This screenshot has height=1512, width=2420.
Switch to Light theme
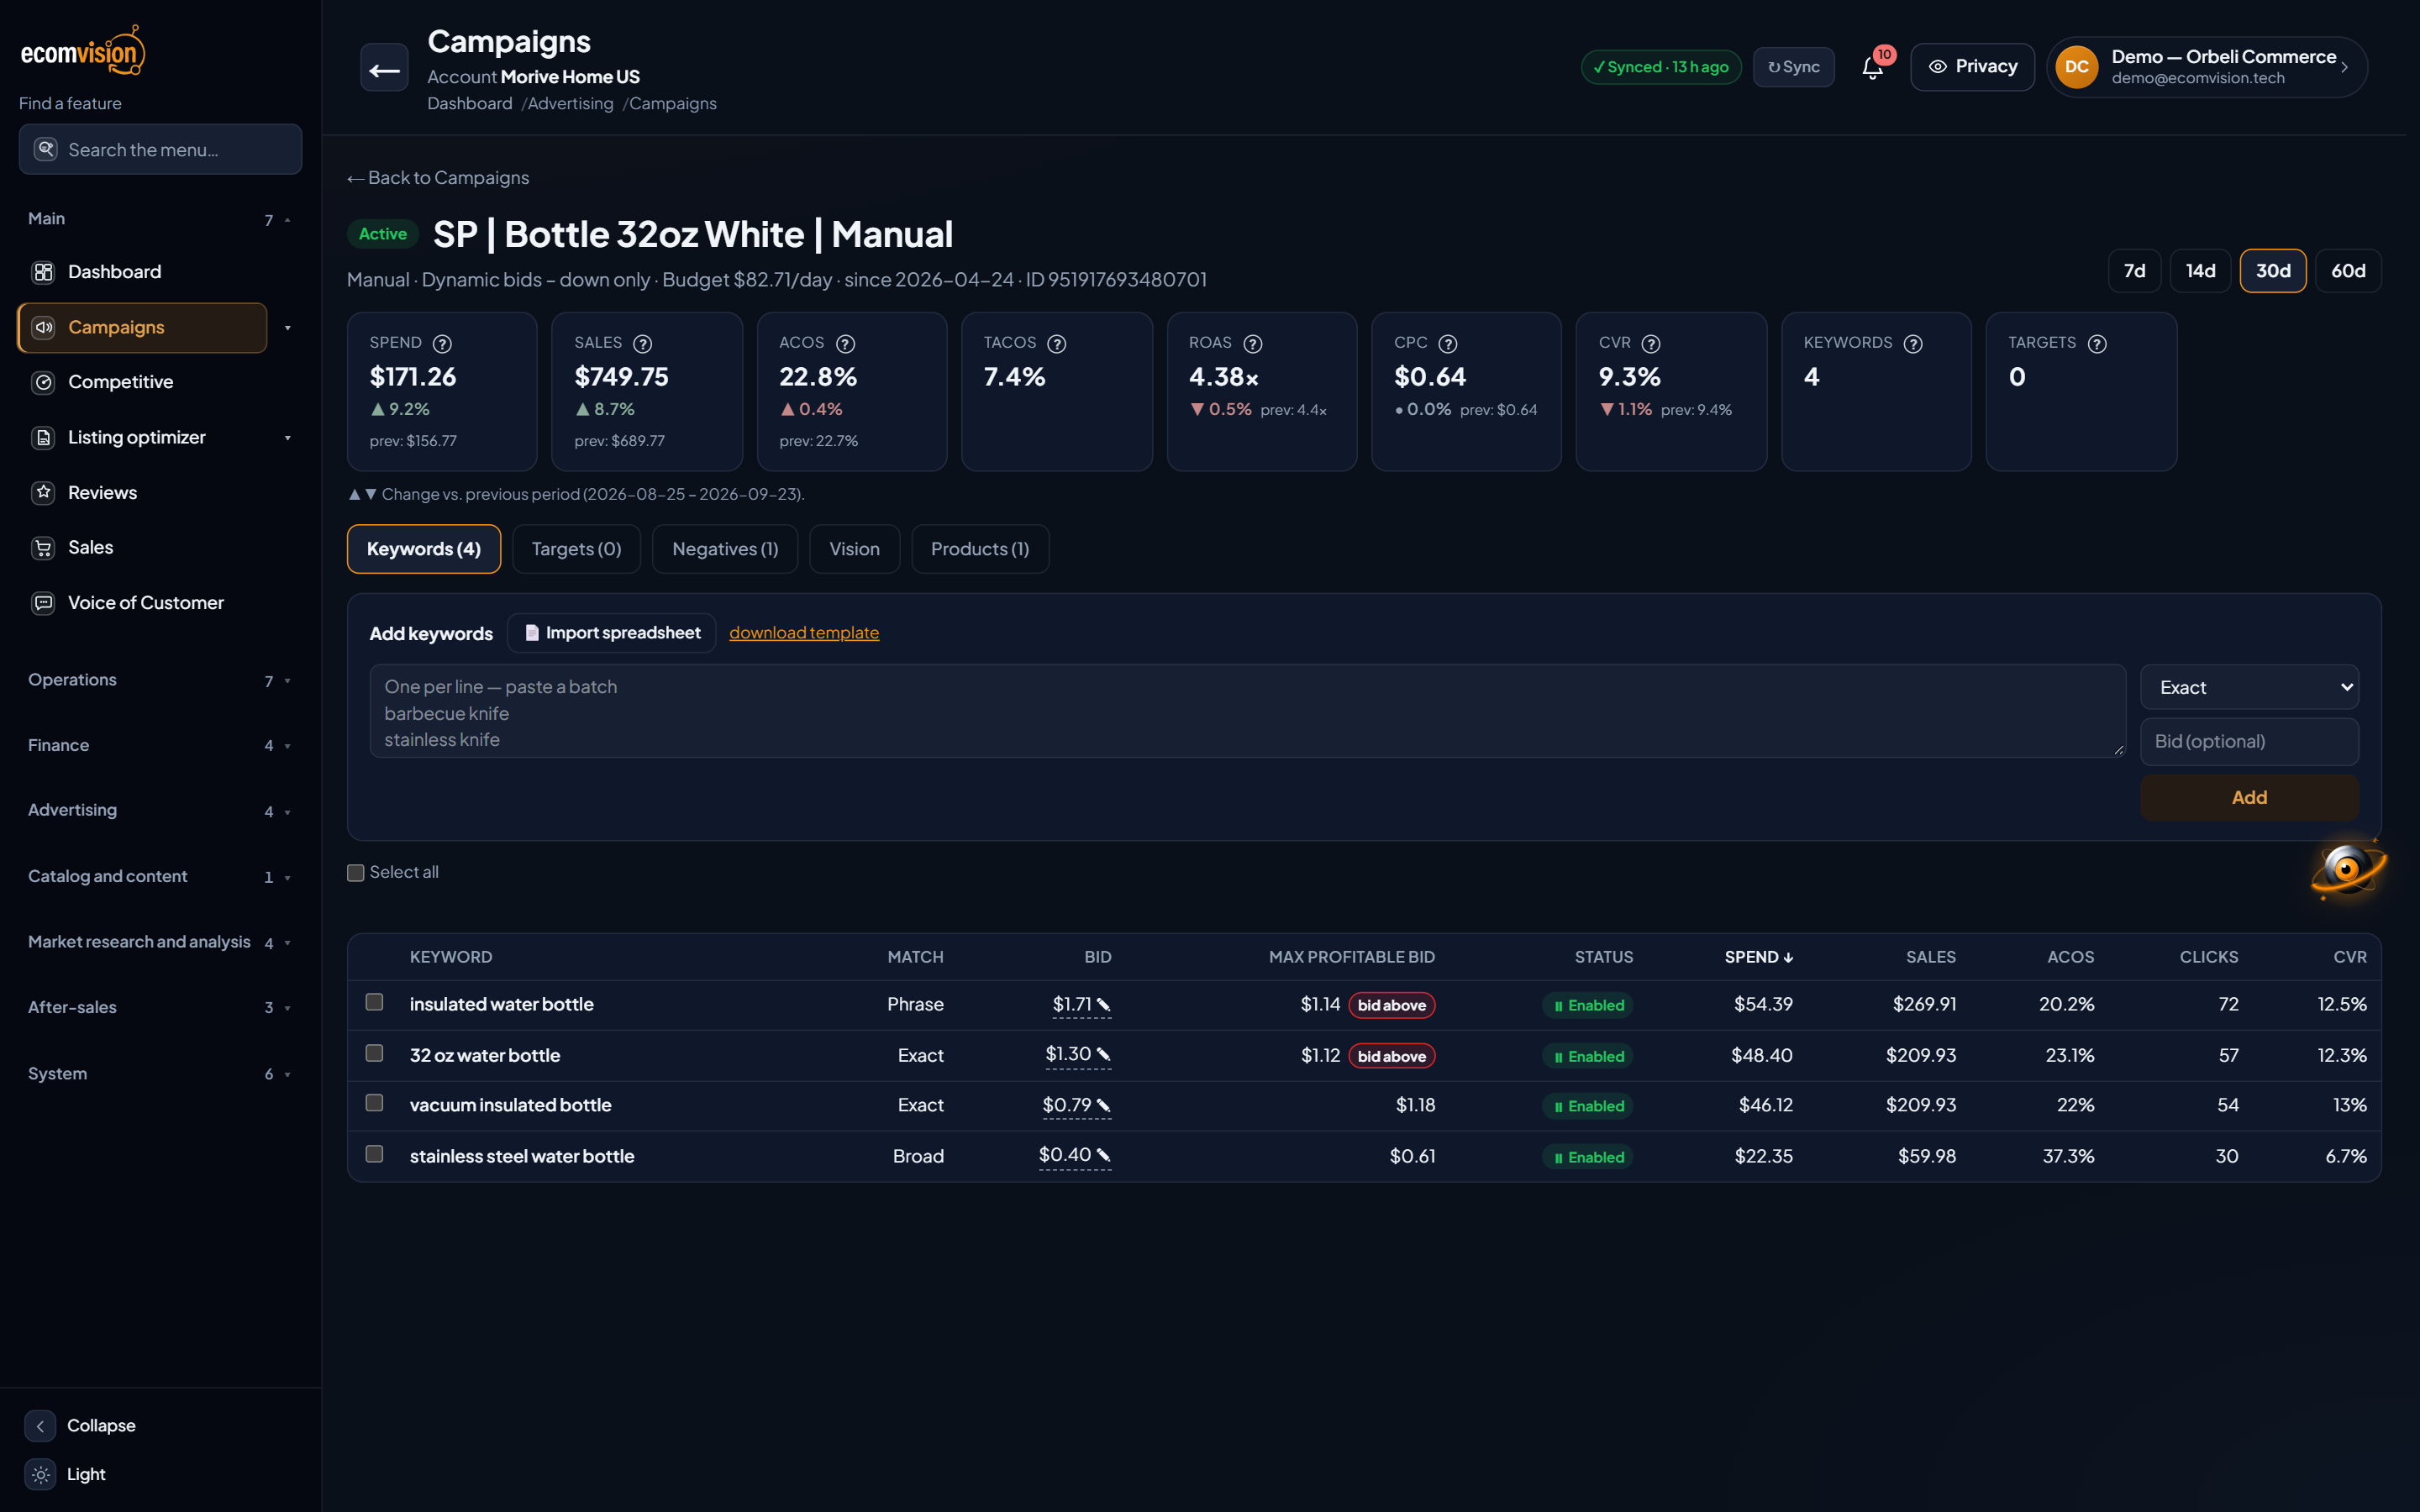pos(66,1474)
